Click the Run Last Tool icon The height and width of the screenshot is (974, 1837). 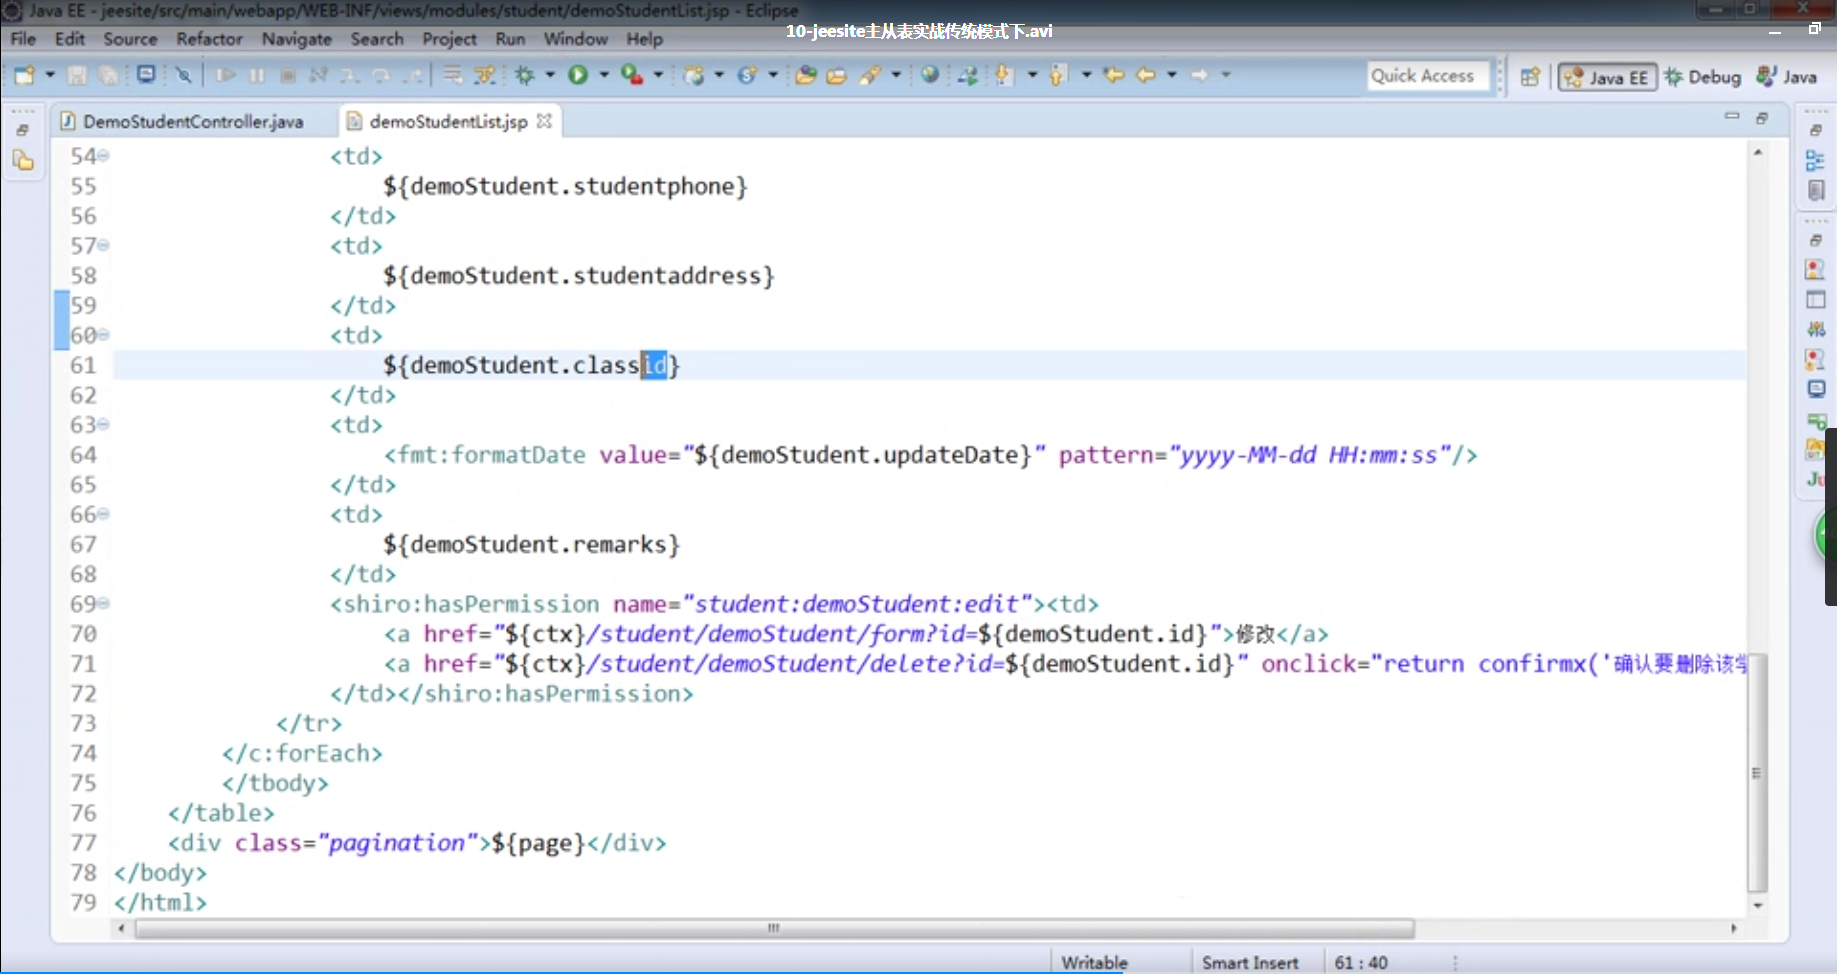coord(632,75)
